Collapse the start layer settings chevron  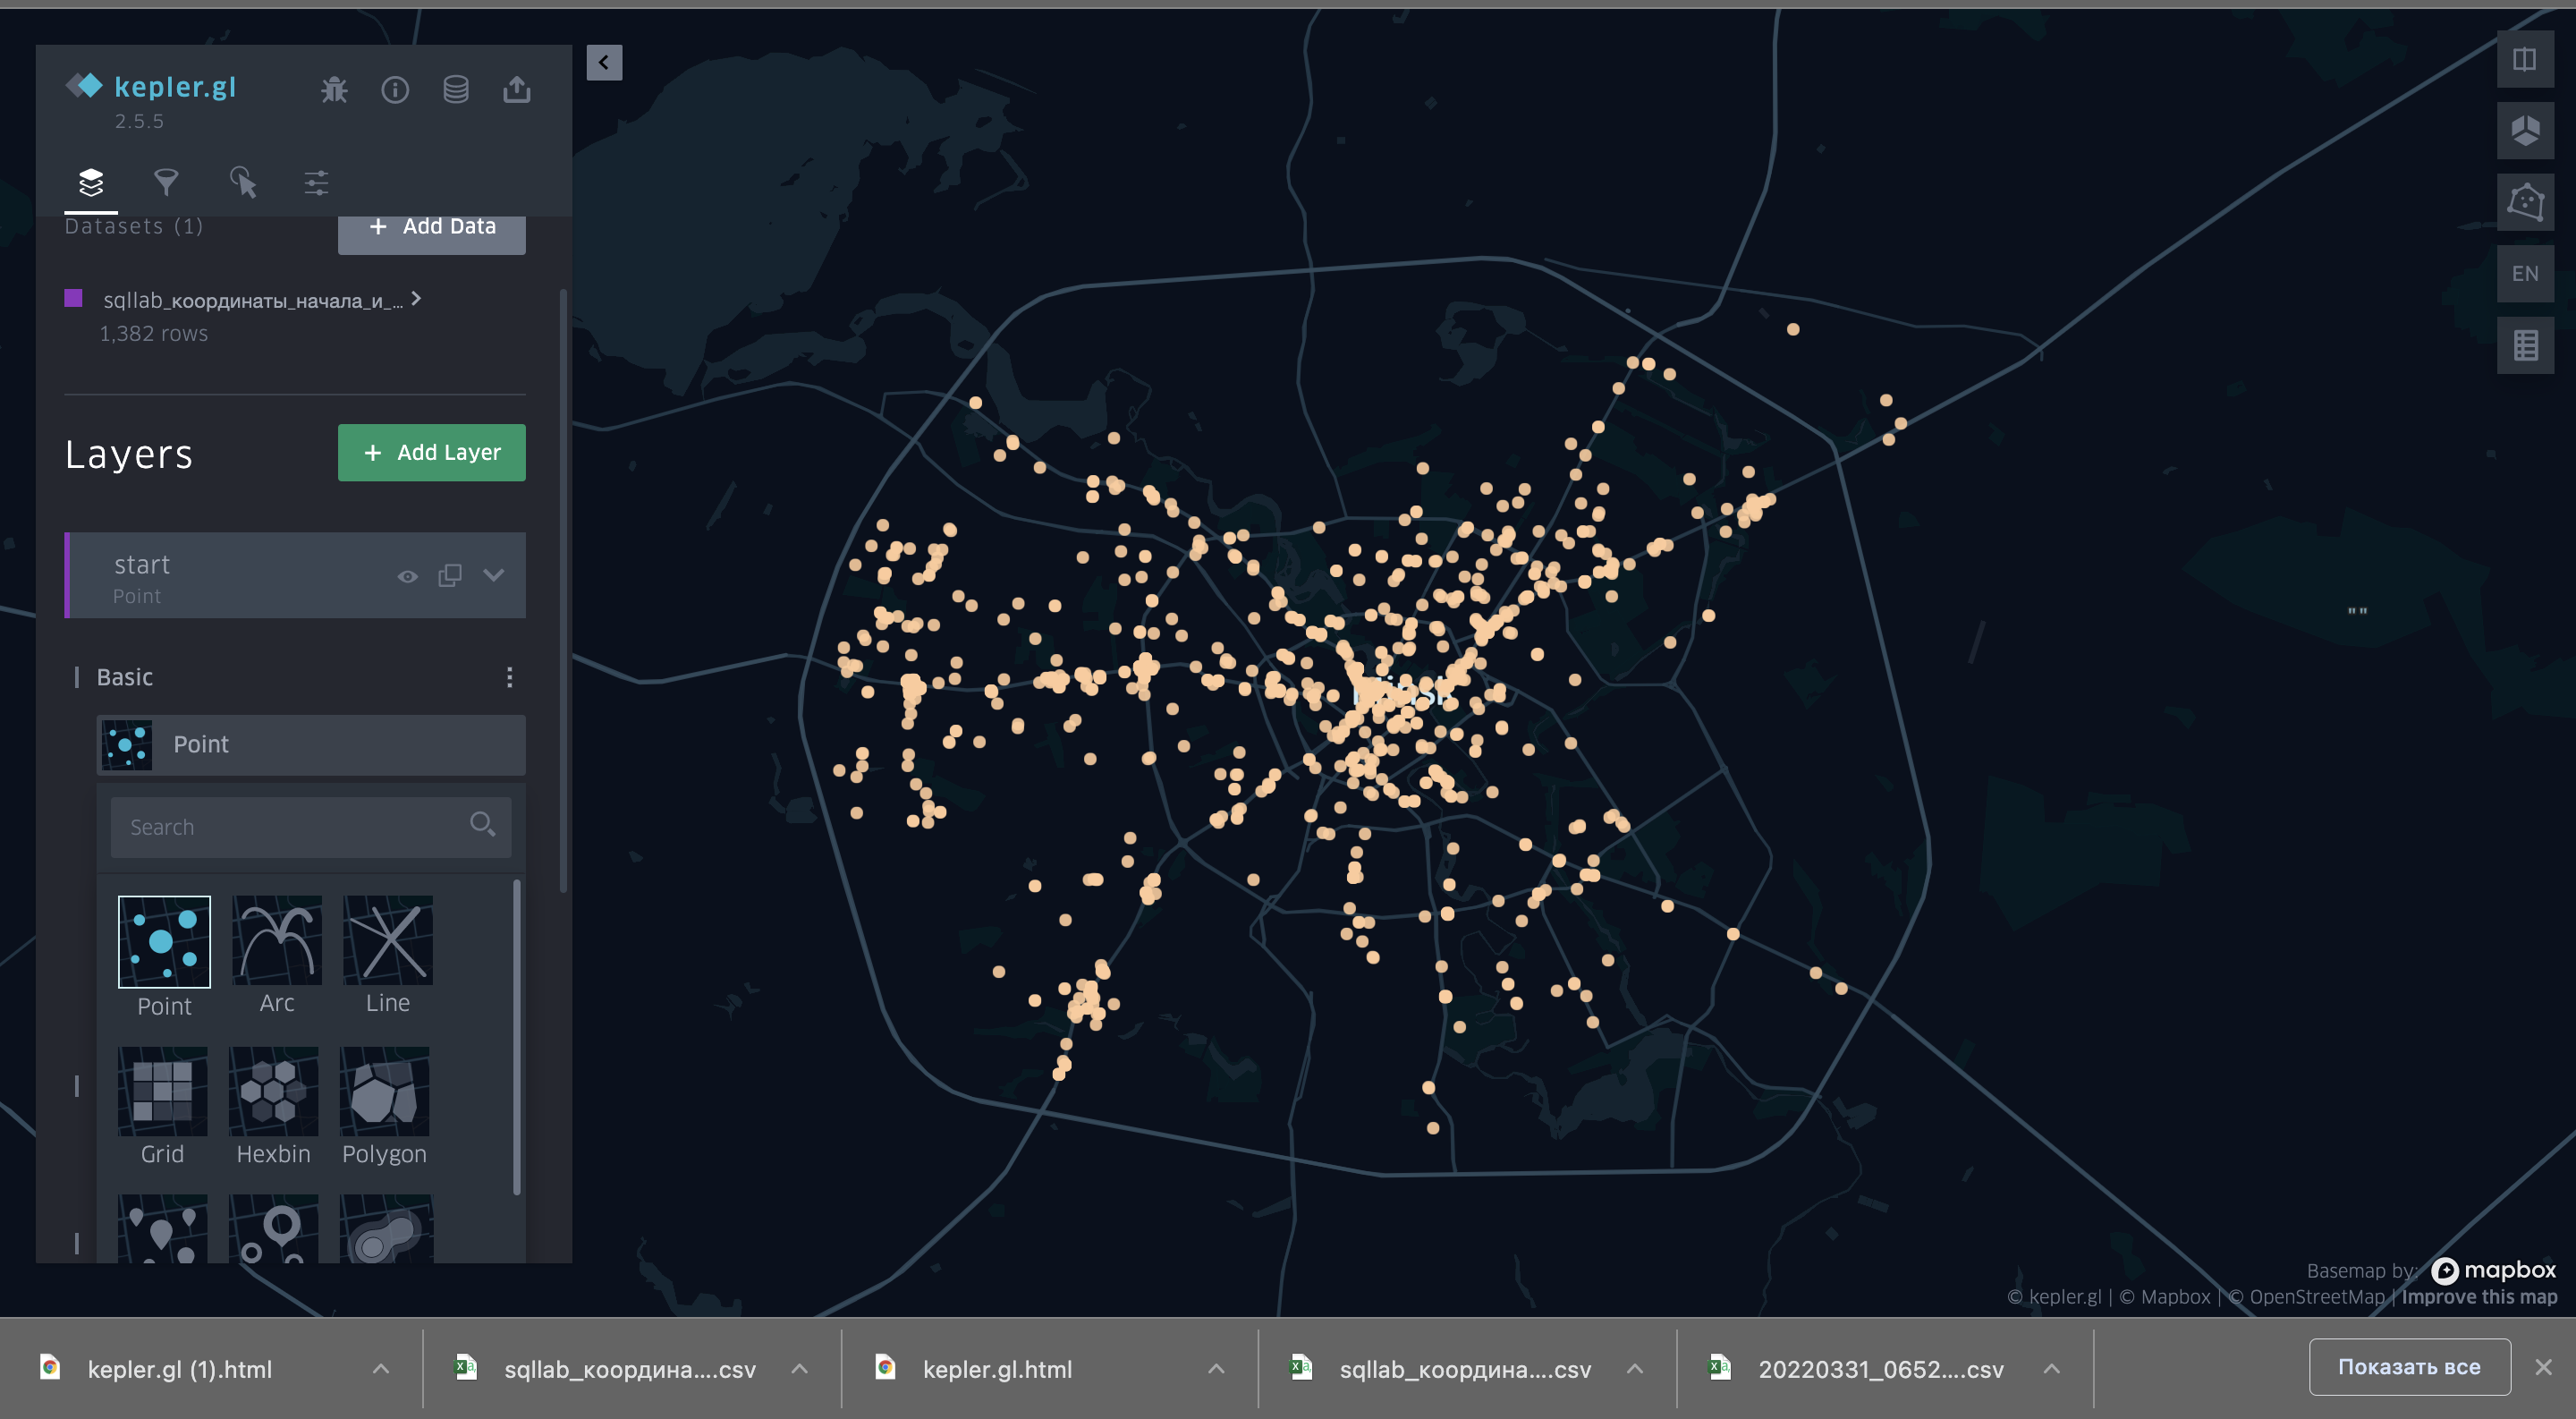coord(494,575)
